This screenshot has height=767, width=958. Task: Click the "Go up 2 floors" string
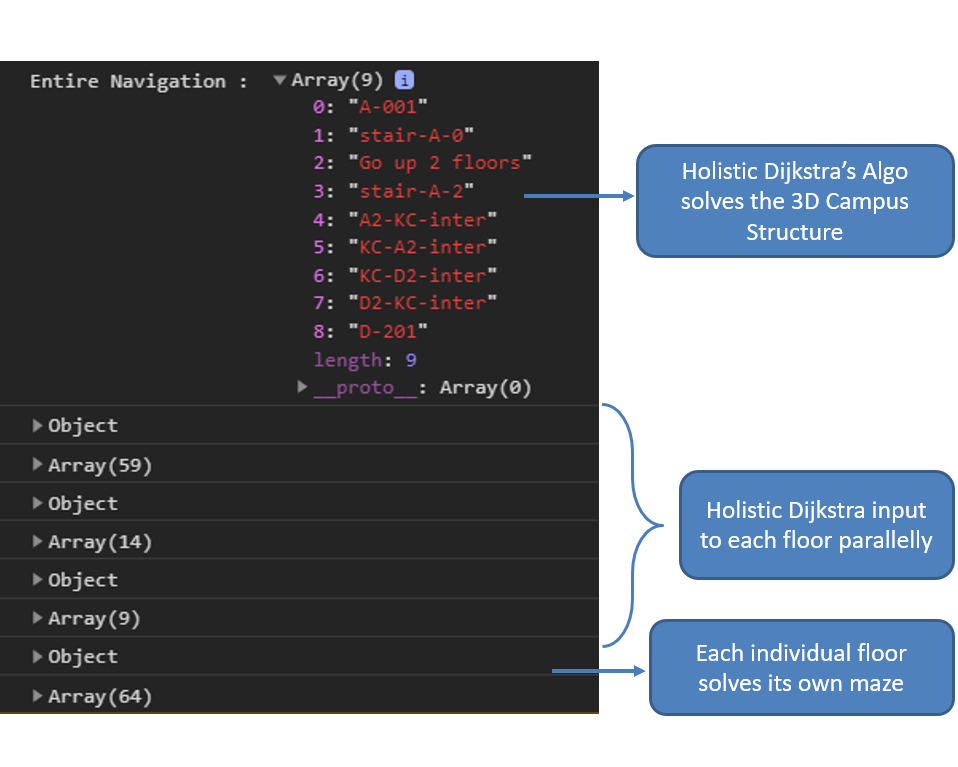click(440, 163)
